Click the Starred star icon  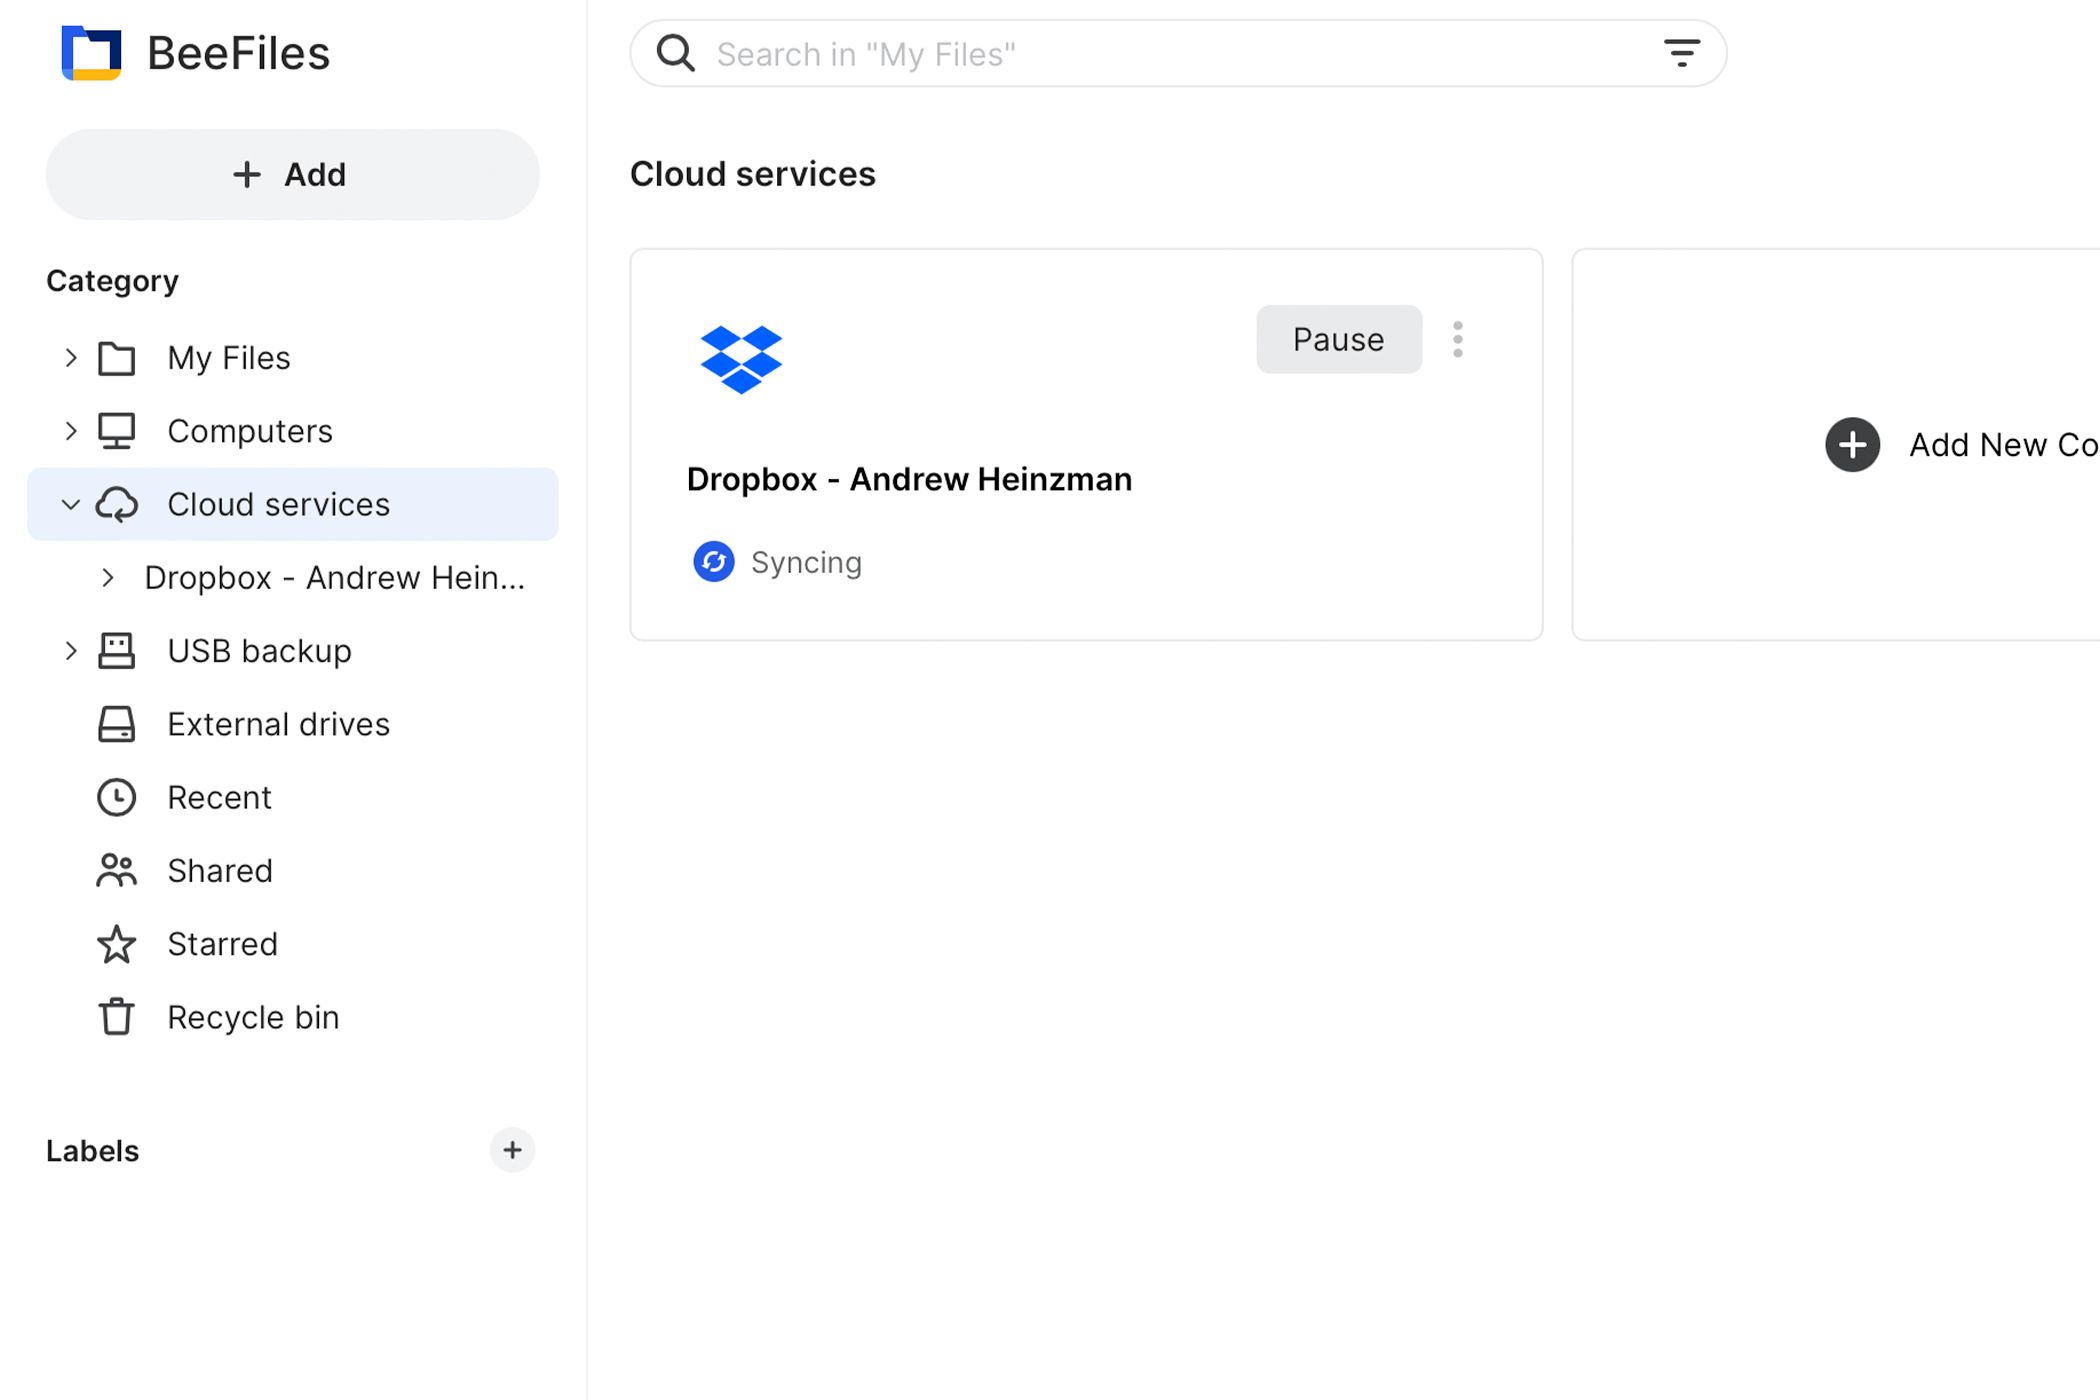(116, 944)
